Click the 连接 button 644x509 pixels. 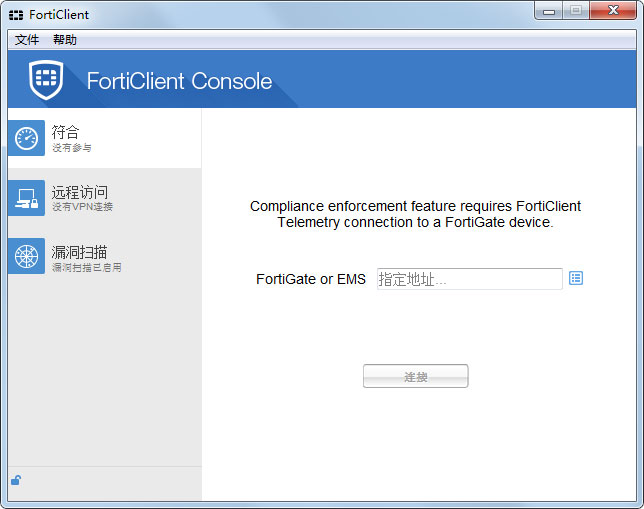pos(415,377)
